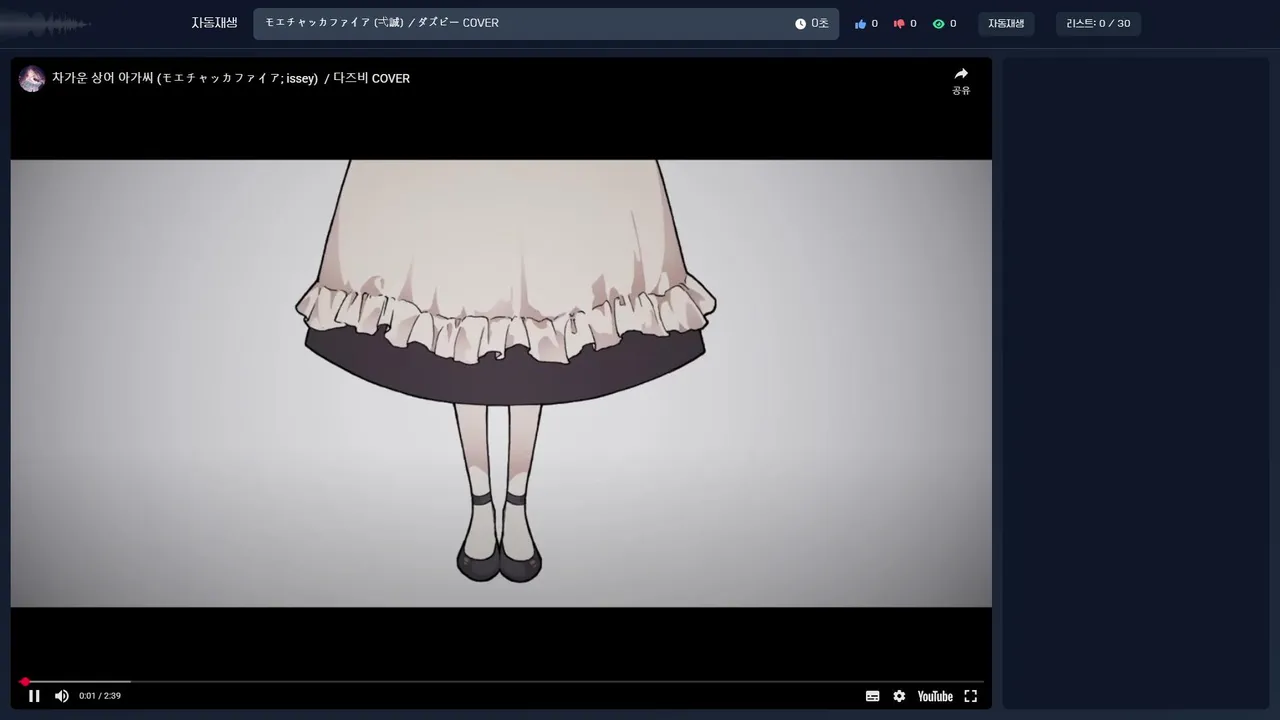Viewport: 1280px width, 720px height.
Task: Open the video title link
Action: [x=231, y=79]
